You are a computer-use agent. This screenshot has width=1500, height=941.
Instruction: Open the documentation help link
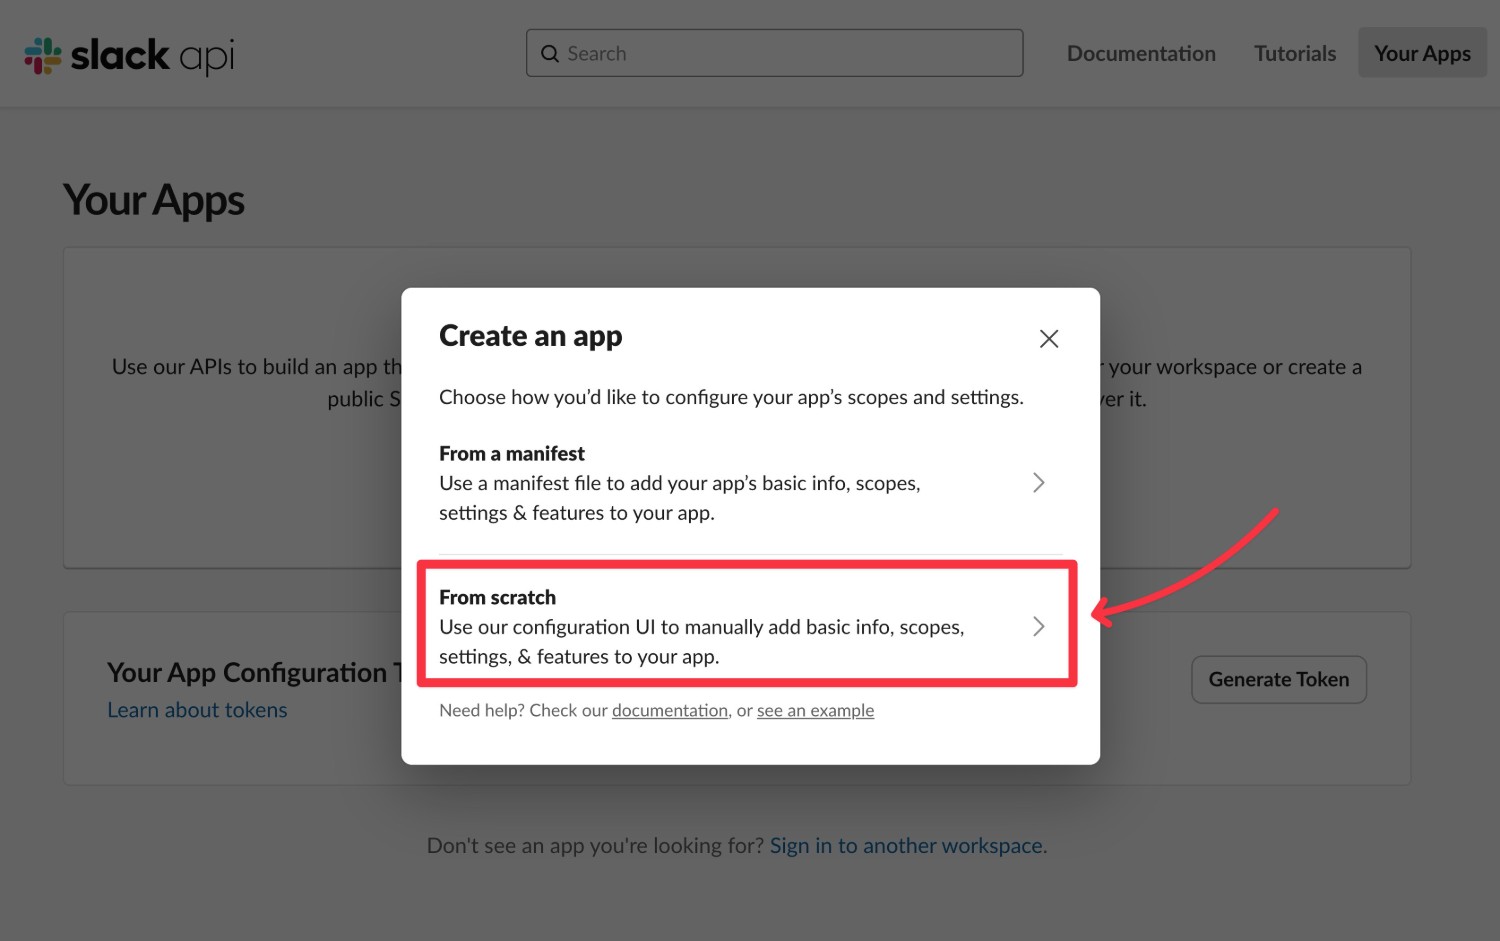670,711
